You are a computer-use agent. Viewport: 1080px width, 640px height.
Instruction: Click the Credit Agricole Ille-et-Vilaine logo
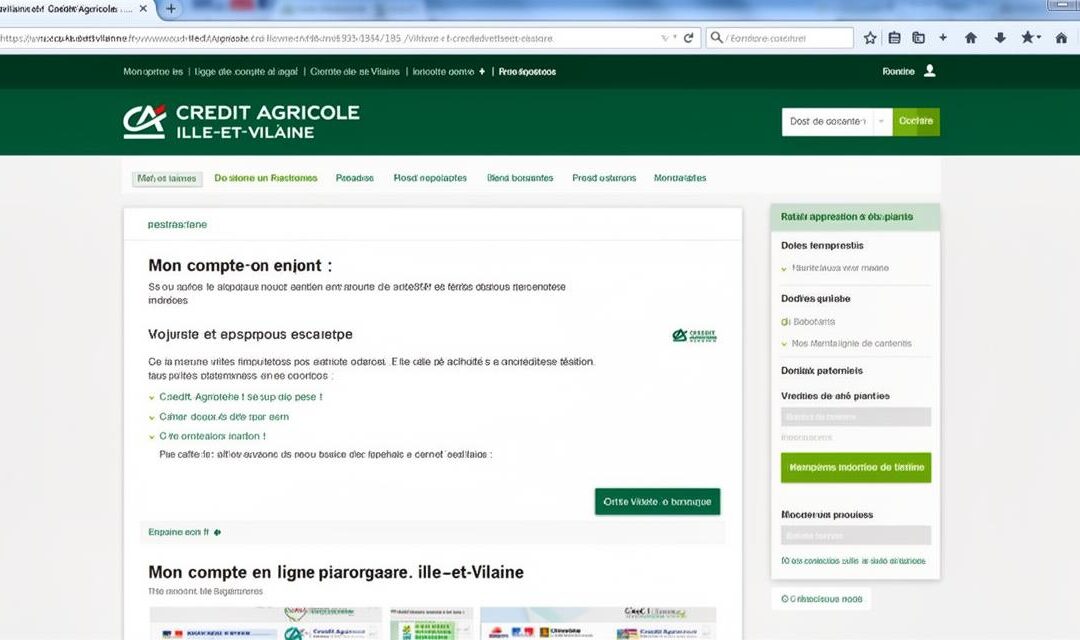click(241, 122)
